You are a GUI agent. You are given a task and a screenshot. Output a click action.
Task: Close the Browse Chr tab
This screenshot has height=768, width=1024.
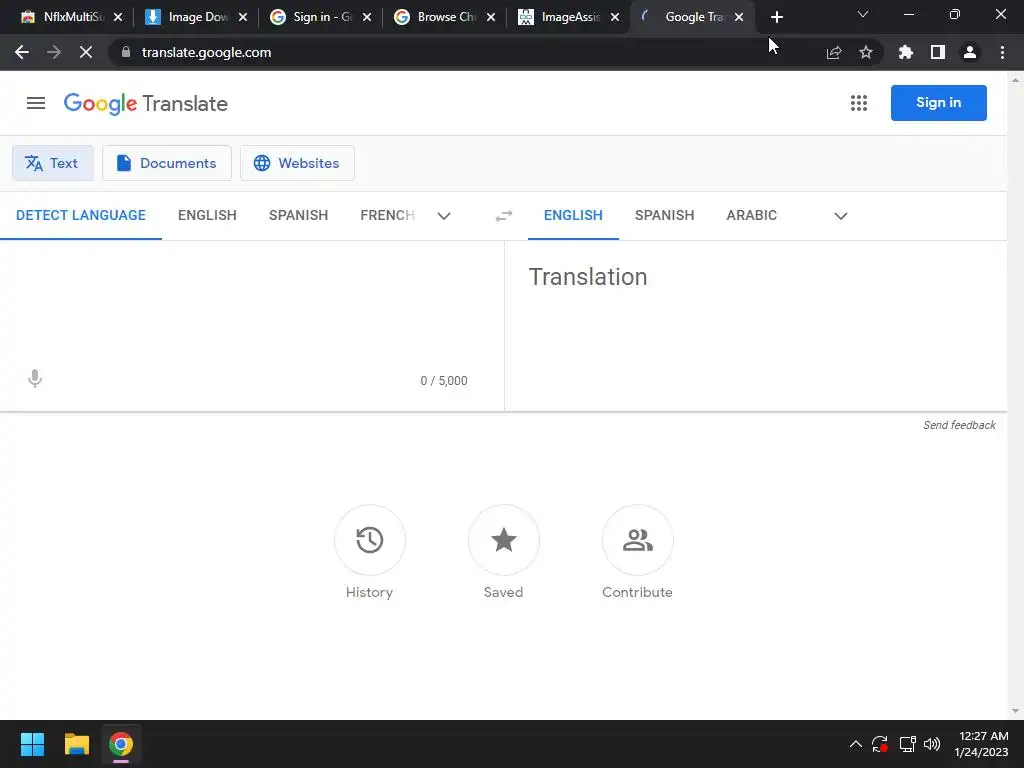click(x=490, y=18)
